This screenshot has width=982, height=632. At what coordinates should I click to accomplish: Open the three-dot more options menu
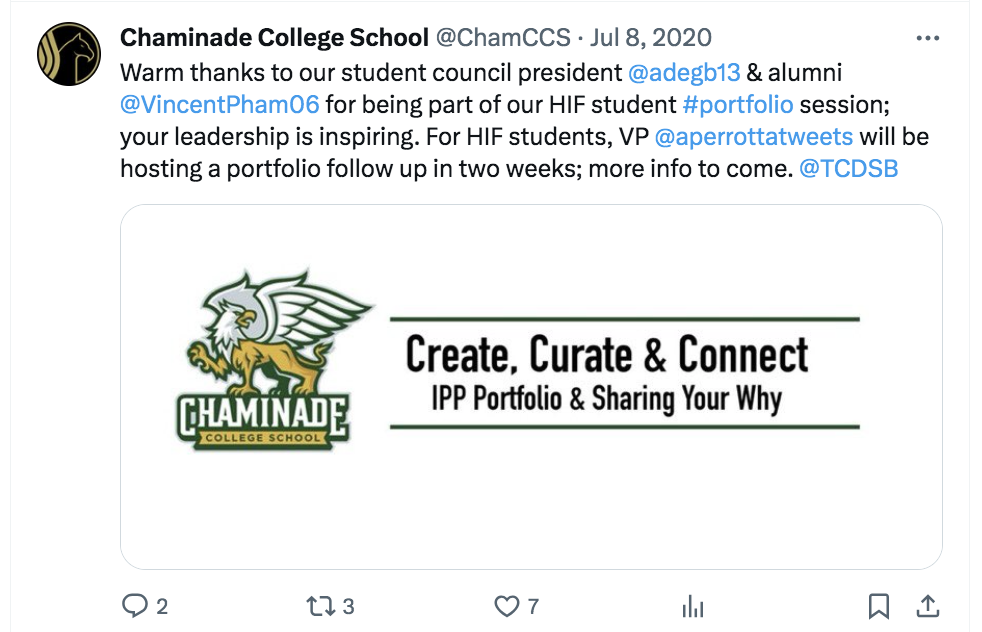pos(927,39)
